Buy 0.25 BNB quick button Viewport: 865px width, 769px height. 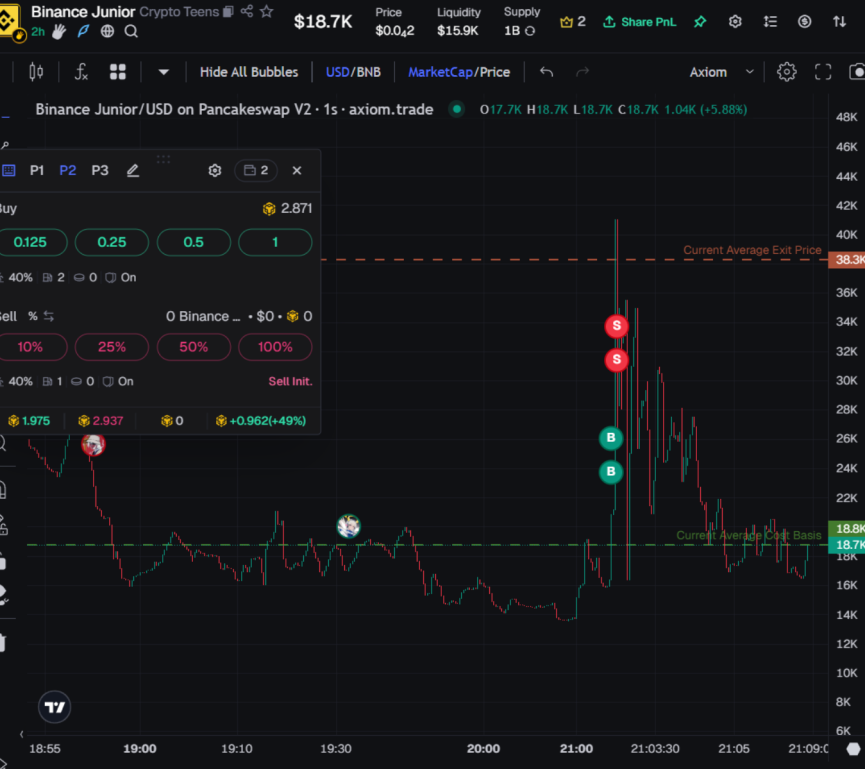(x=112, y=242)
